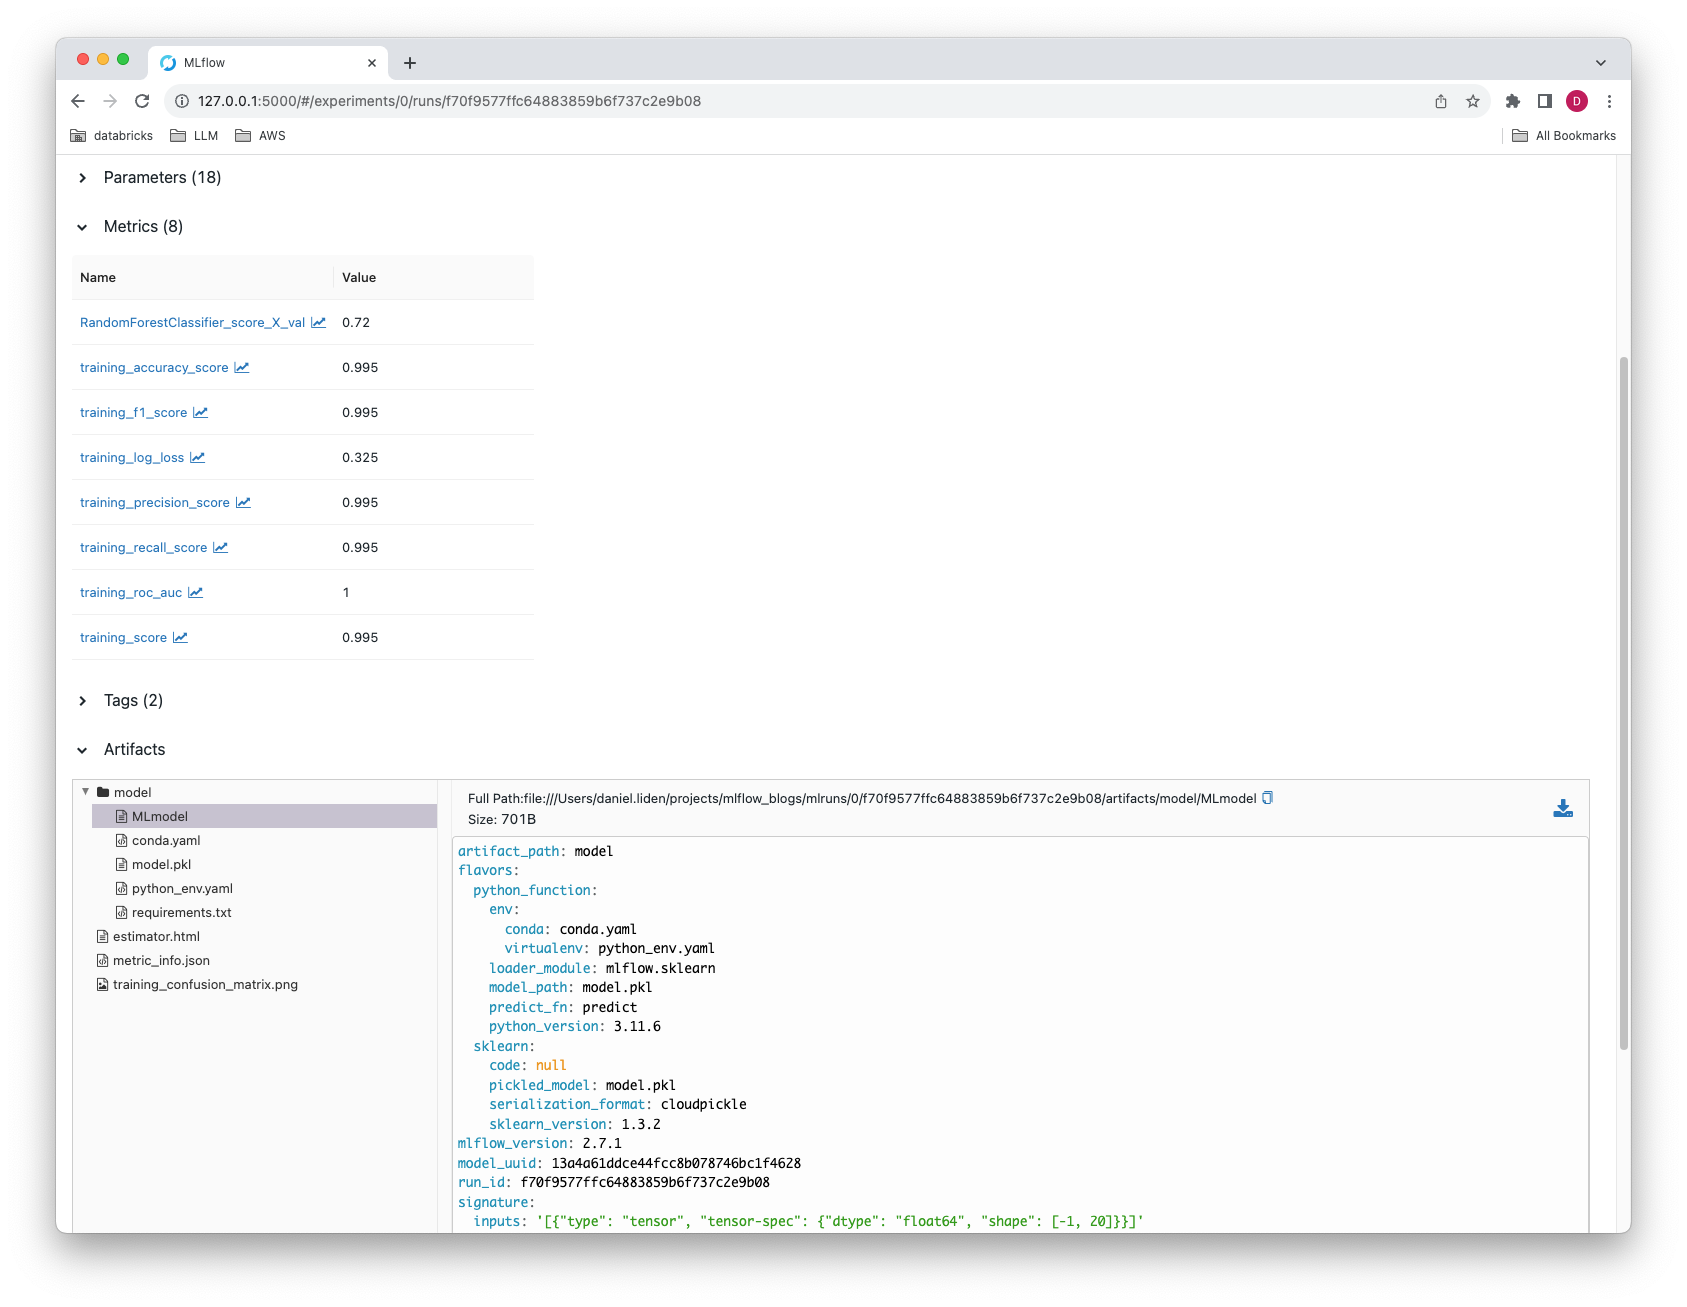
Task: Collapse the model artifact folder
Action: 86,791
